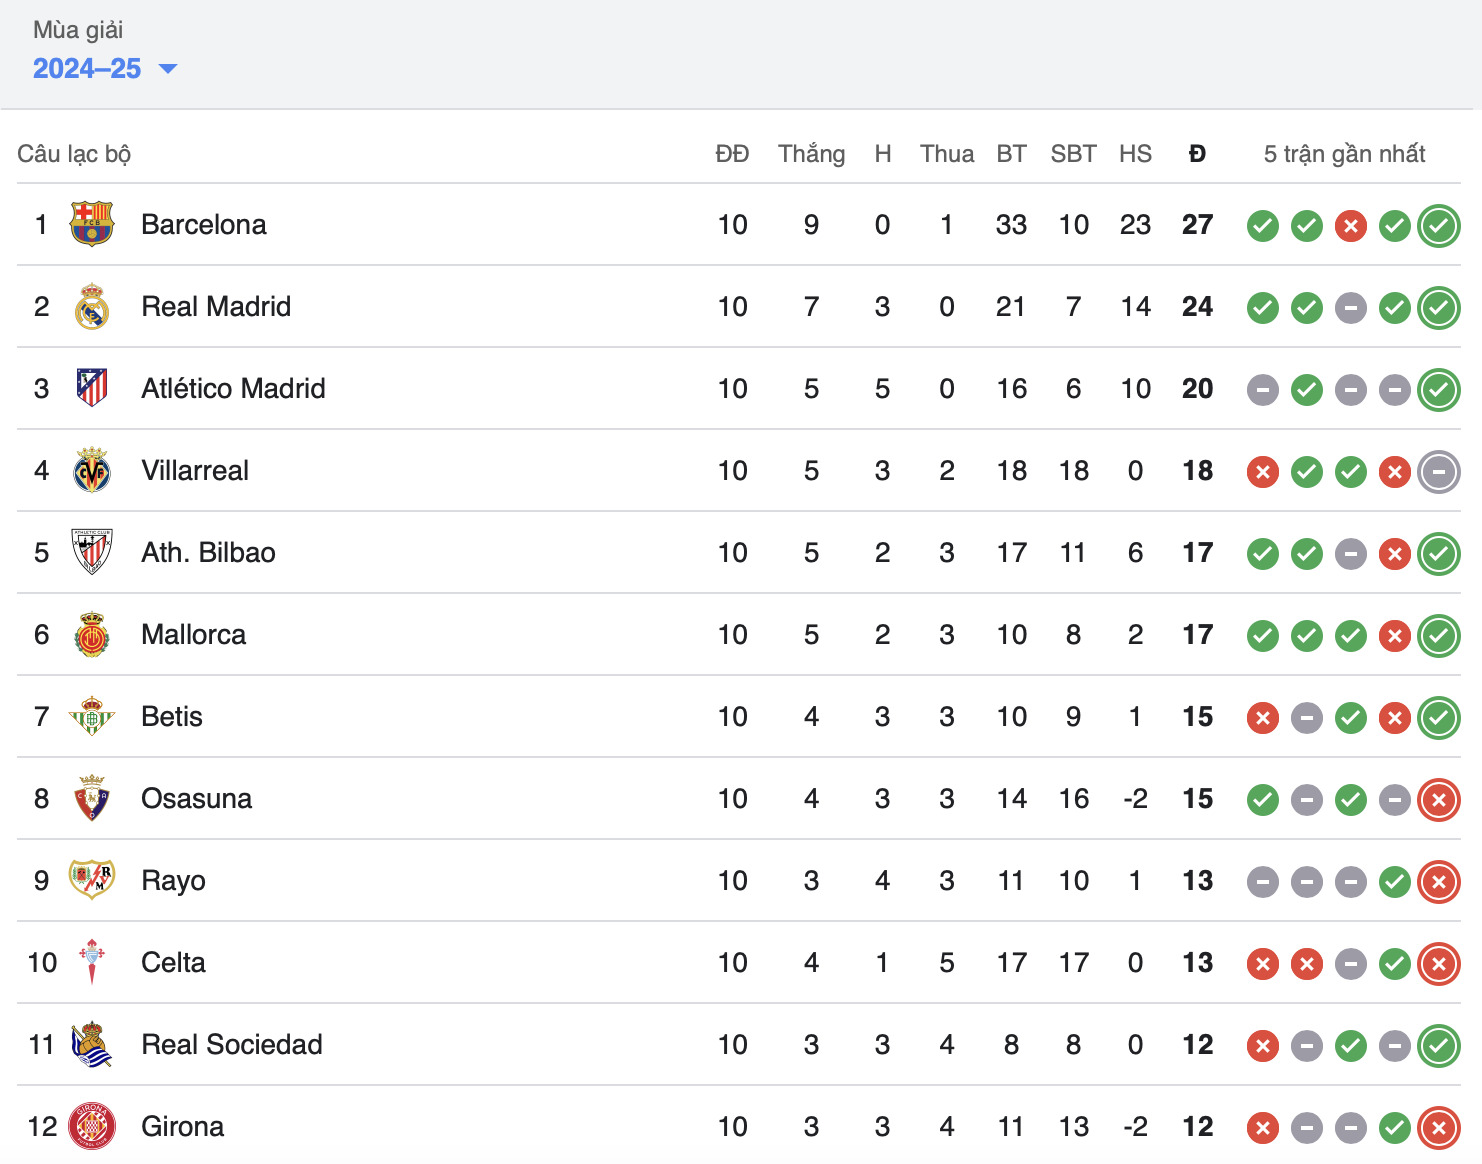Click the '5 trận gần nhất' header
Screen dimensions: 1482x1164
point(1344,154)
